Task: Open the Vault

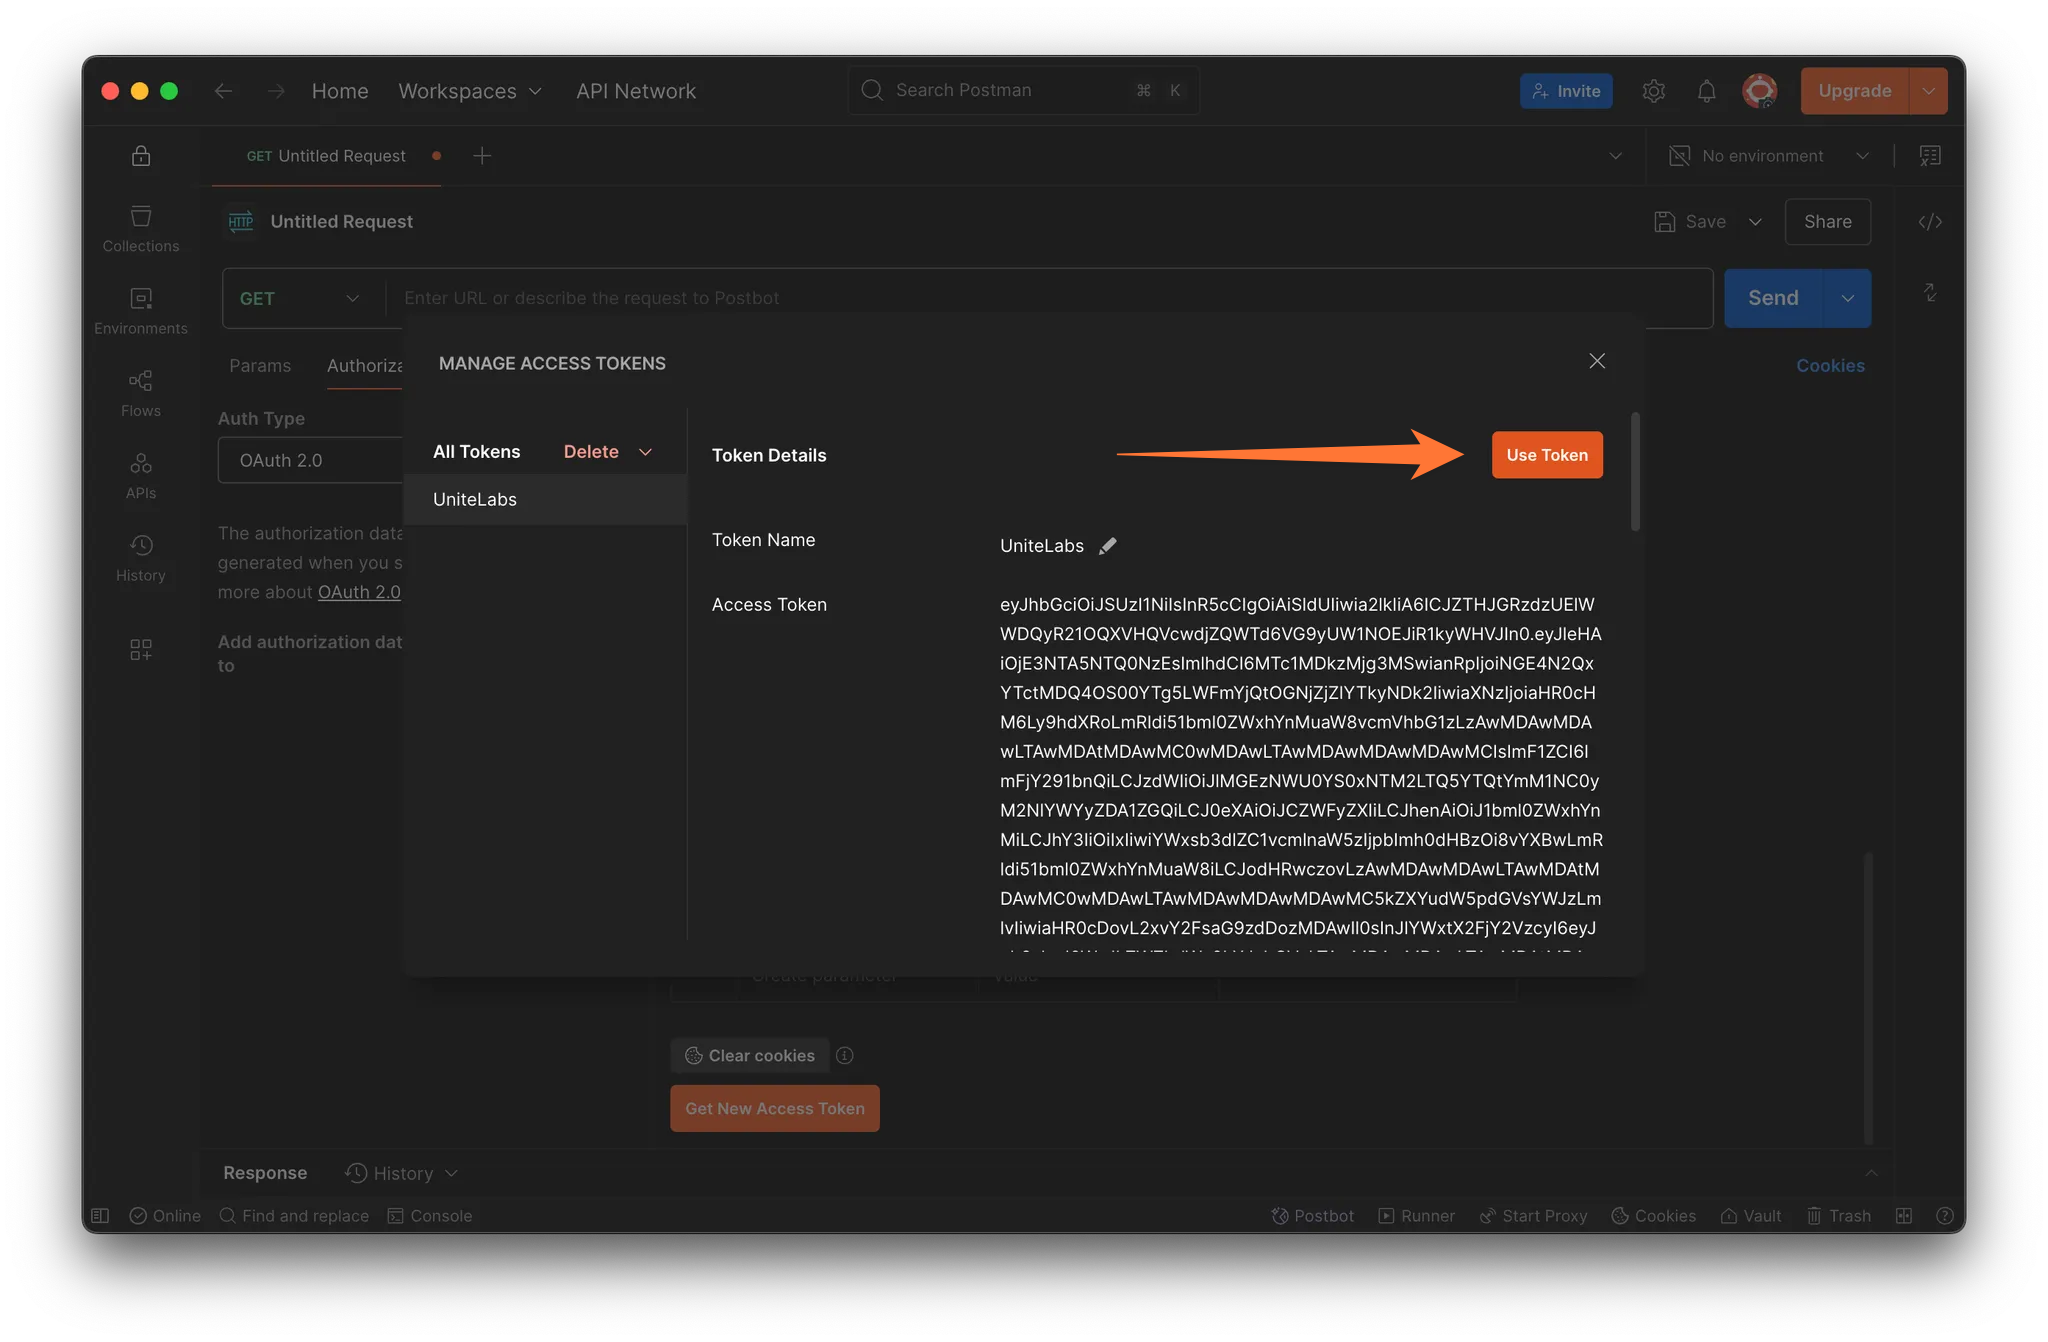Action: pos(1750,1216)
